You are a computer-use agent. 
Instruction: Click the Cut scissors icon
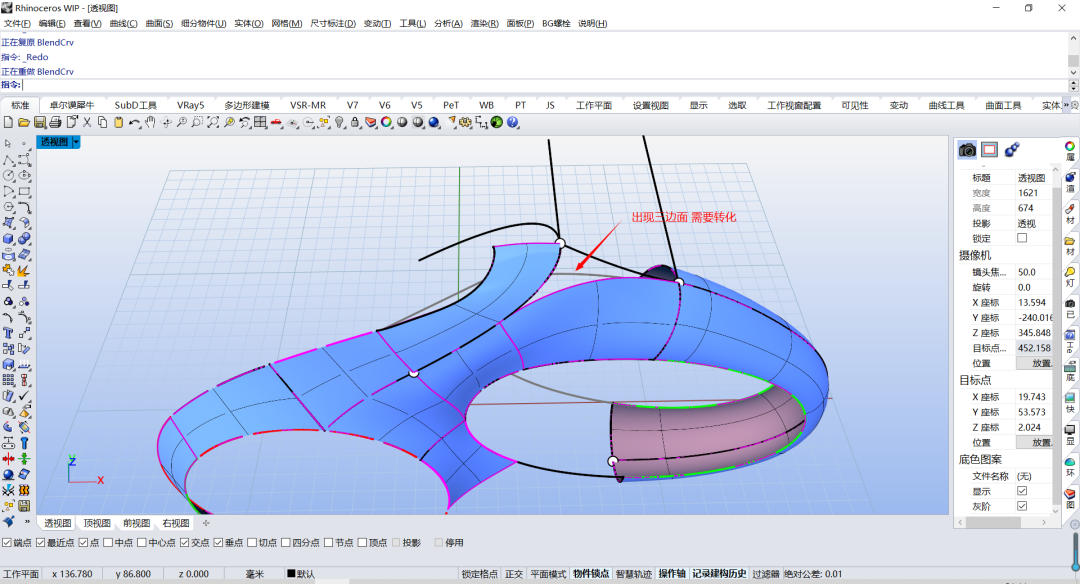tap(87, 122)
